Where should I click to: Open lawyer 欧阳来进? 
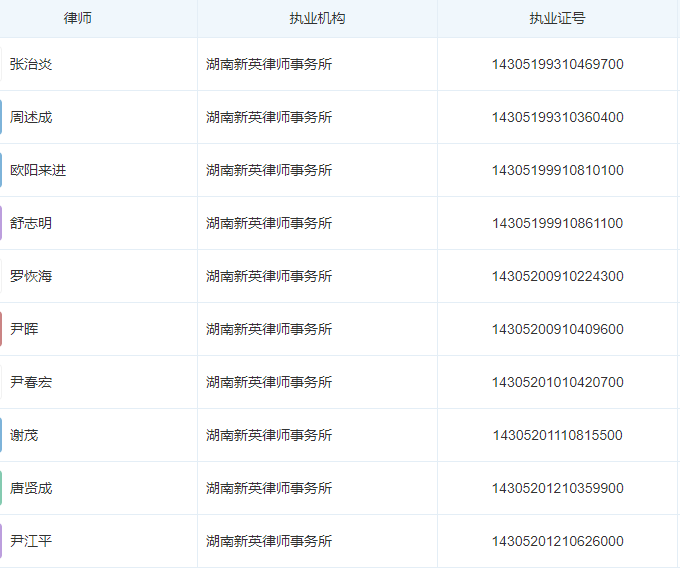coord(38,170)
